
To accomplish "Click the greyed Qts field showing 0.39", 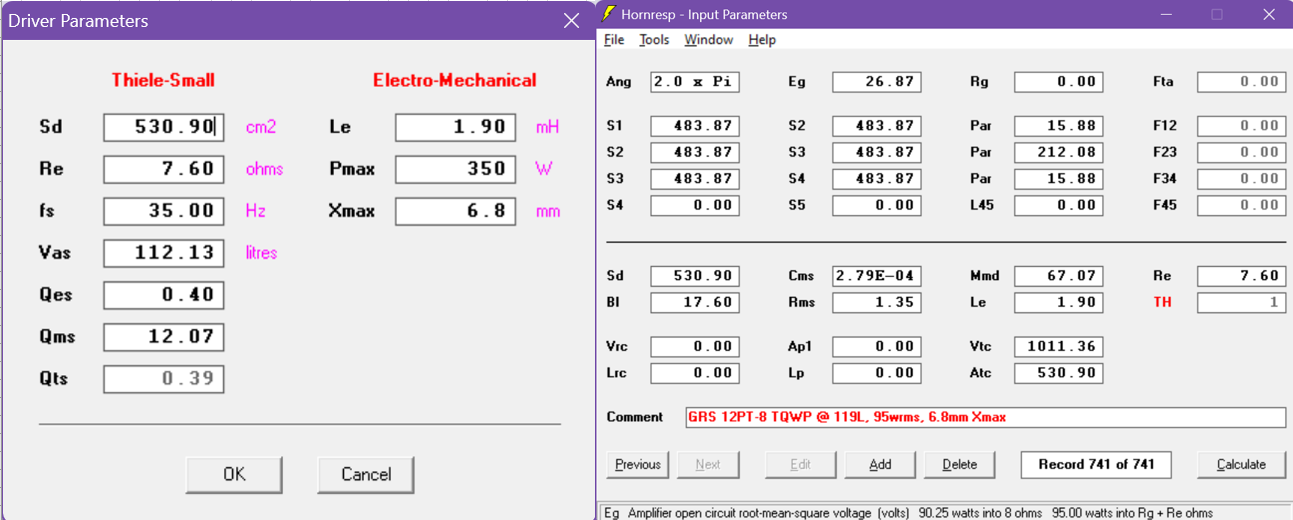I will [164, 379].
